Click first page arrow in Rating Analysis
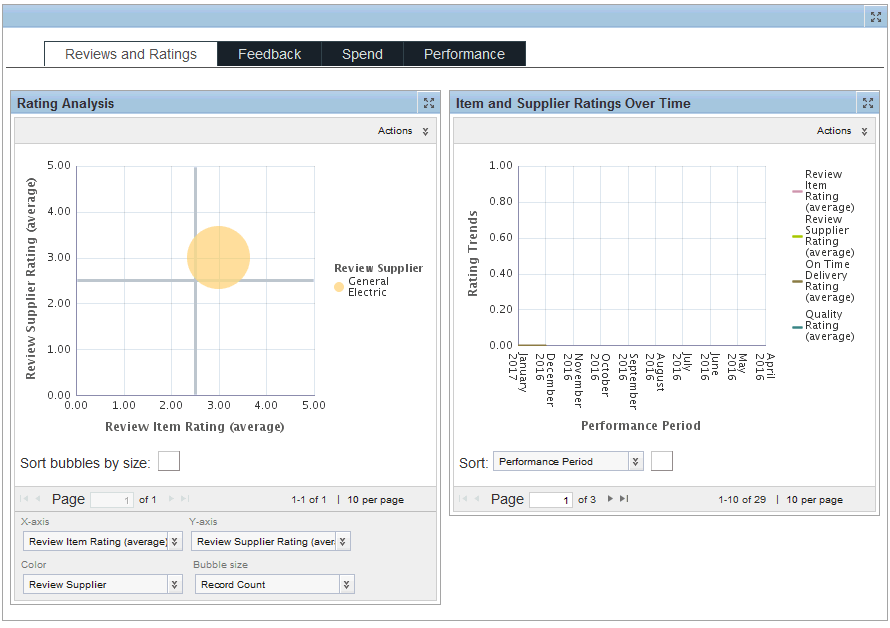Image resolution: width=890 pixels, height=628 pixels. click(x=24, y=499)
